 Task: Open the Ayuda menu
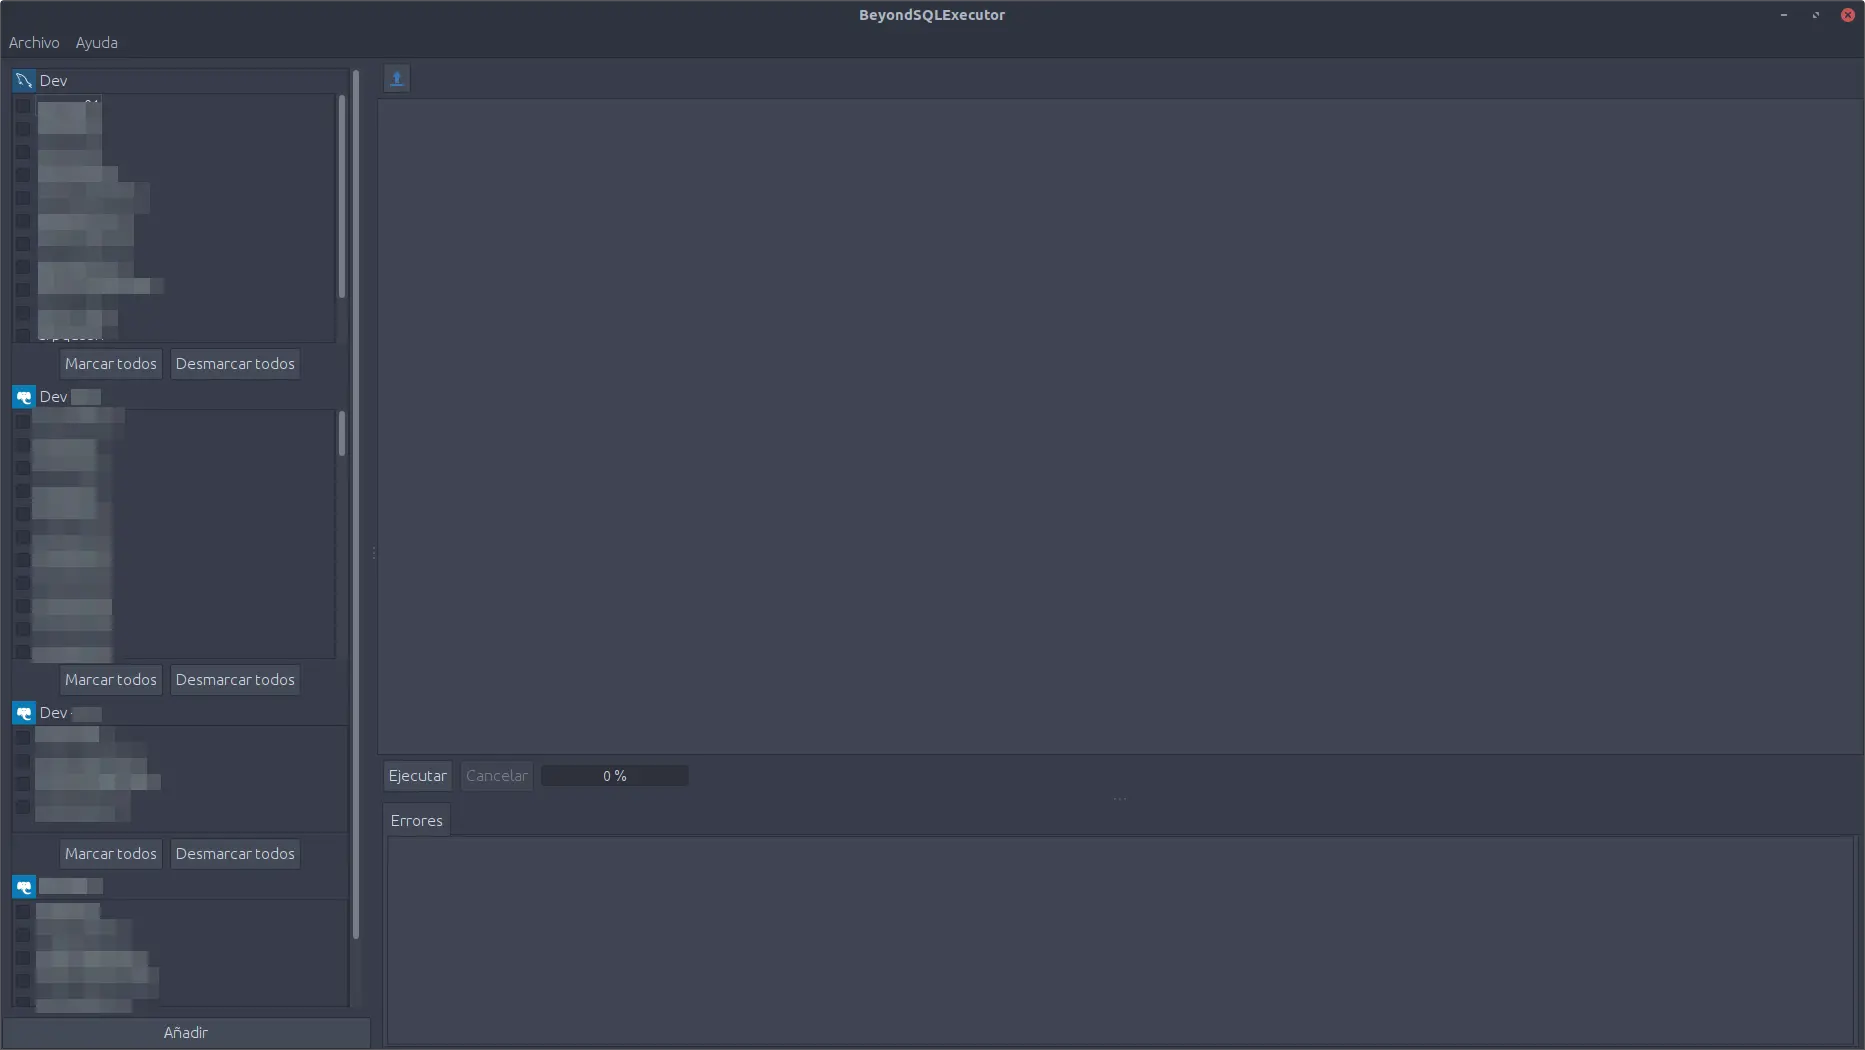pos(97,43)
